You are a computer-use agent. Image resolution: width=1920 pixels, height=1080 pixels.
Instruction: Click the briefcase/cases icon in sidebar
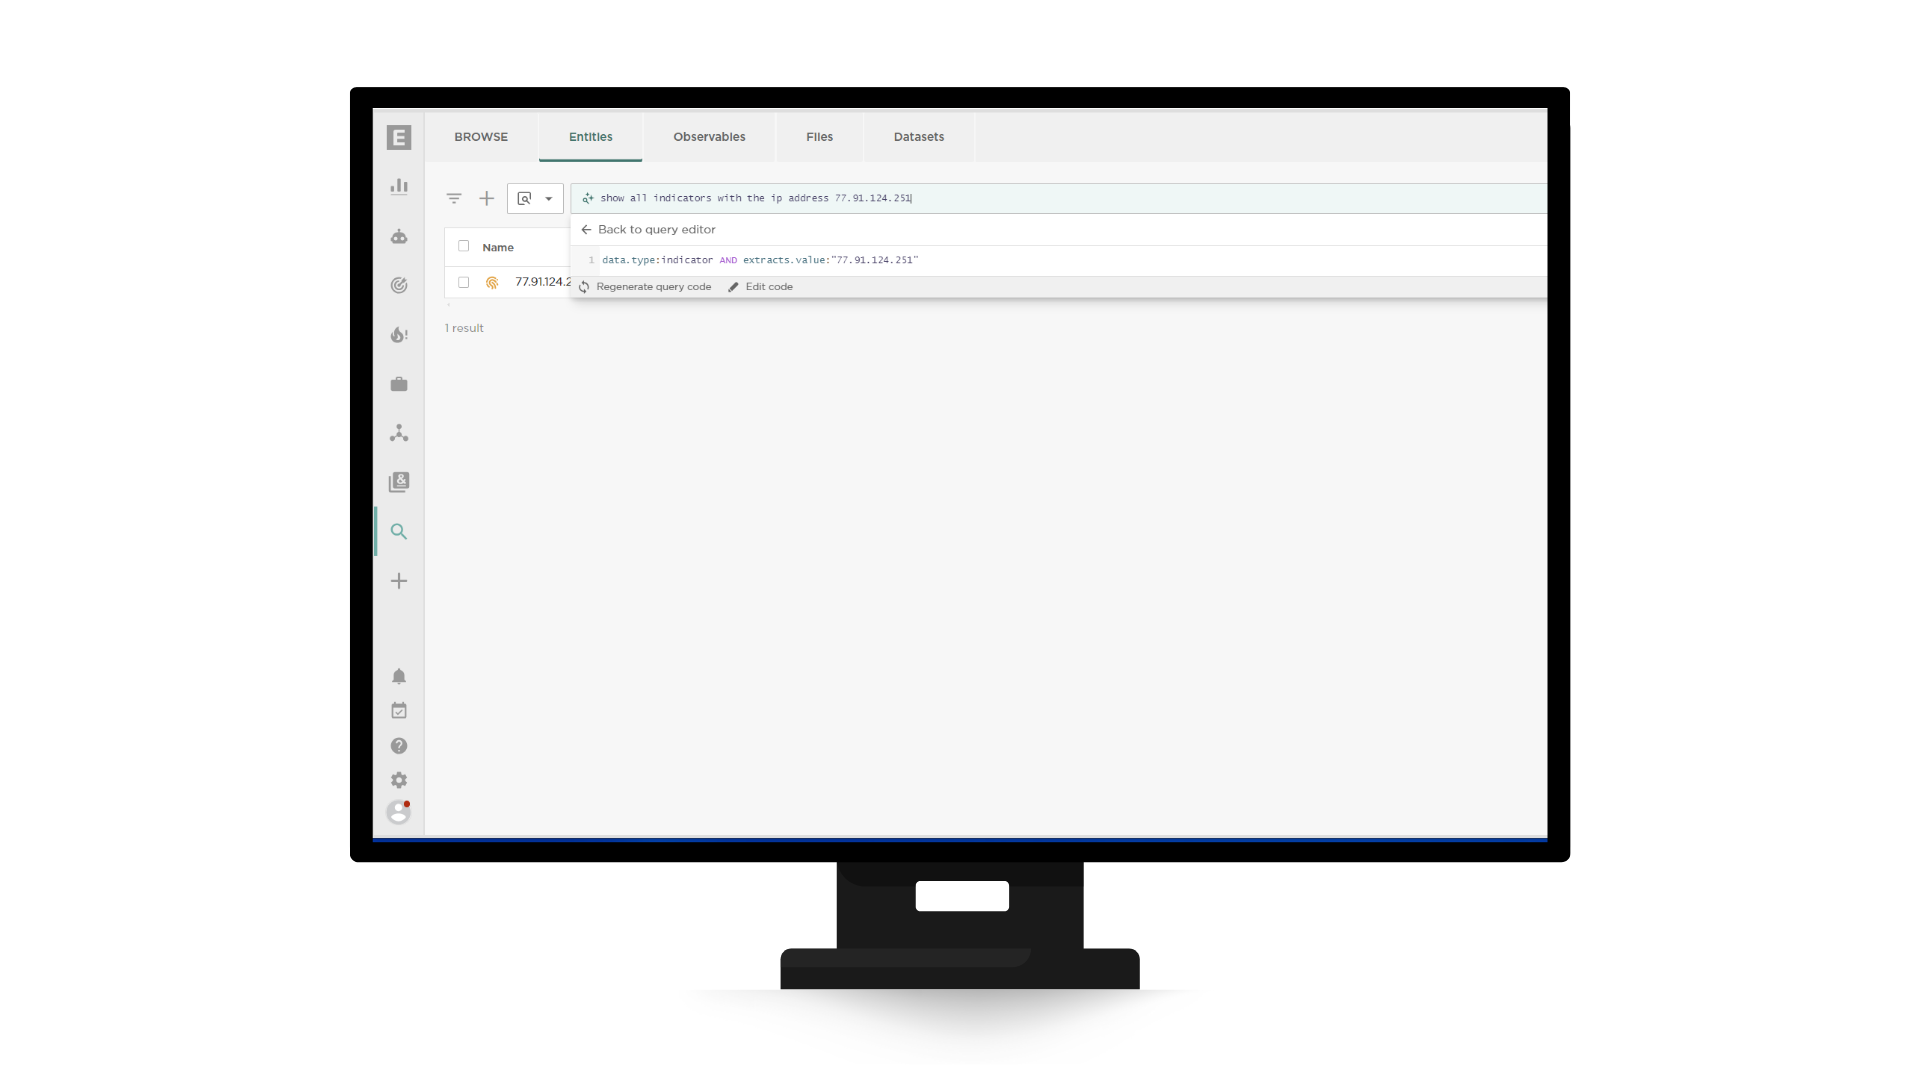[398, 384]
